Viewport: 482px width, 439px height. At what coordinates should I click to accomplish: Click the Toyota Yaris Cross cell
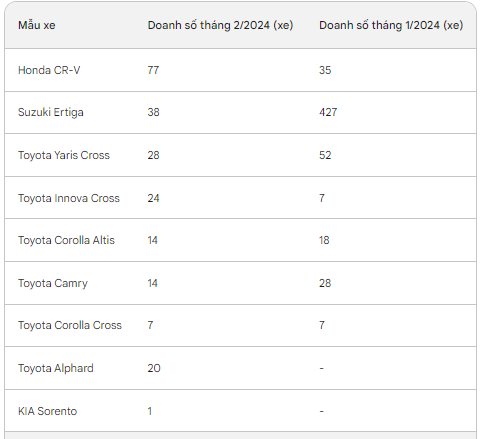coord(64,155)
